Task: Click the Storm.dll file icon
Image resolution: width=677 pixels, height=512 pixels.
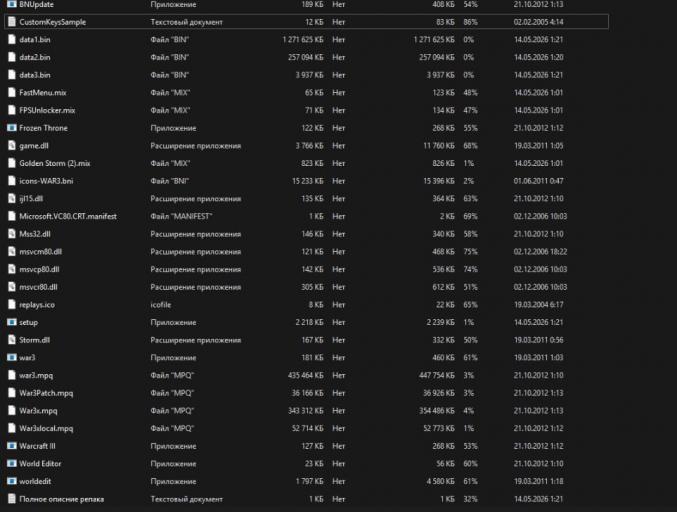Action: click(12, 340)
